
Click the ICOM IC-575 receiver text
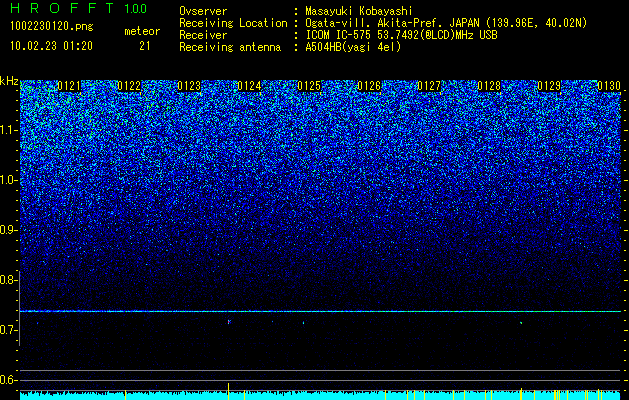401,36
